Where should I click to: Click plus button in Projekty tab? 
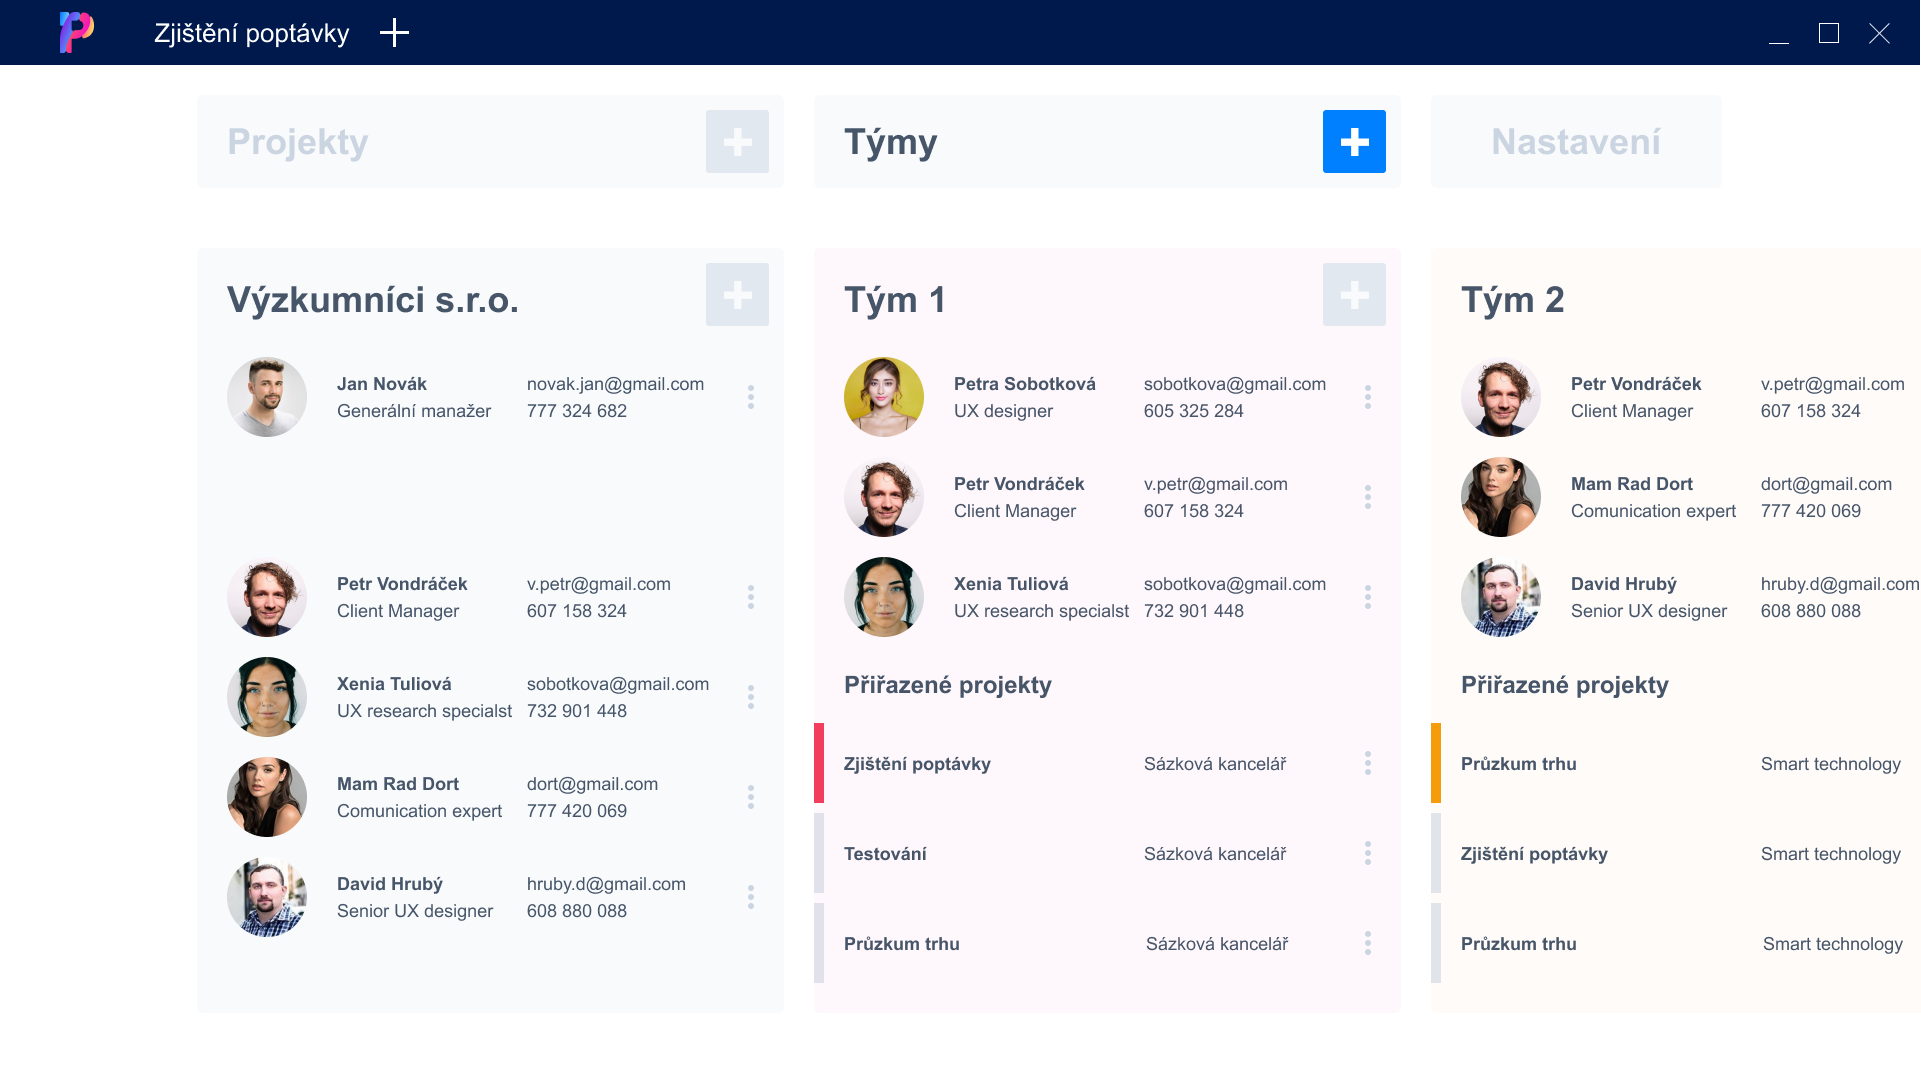737,142
